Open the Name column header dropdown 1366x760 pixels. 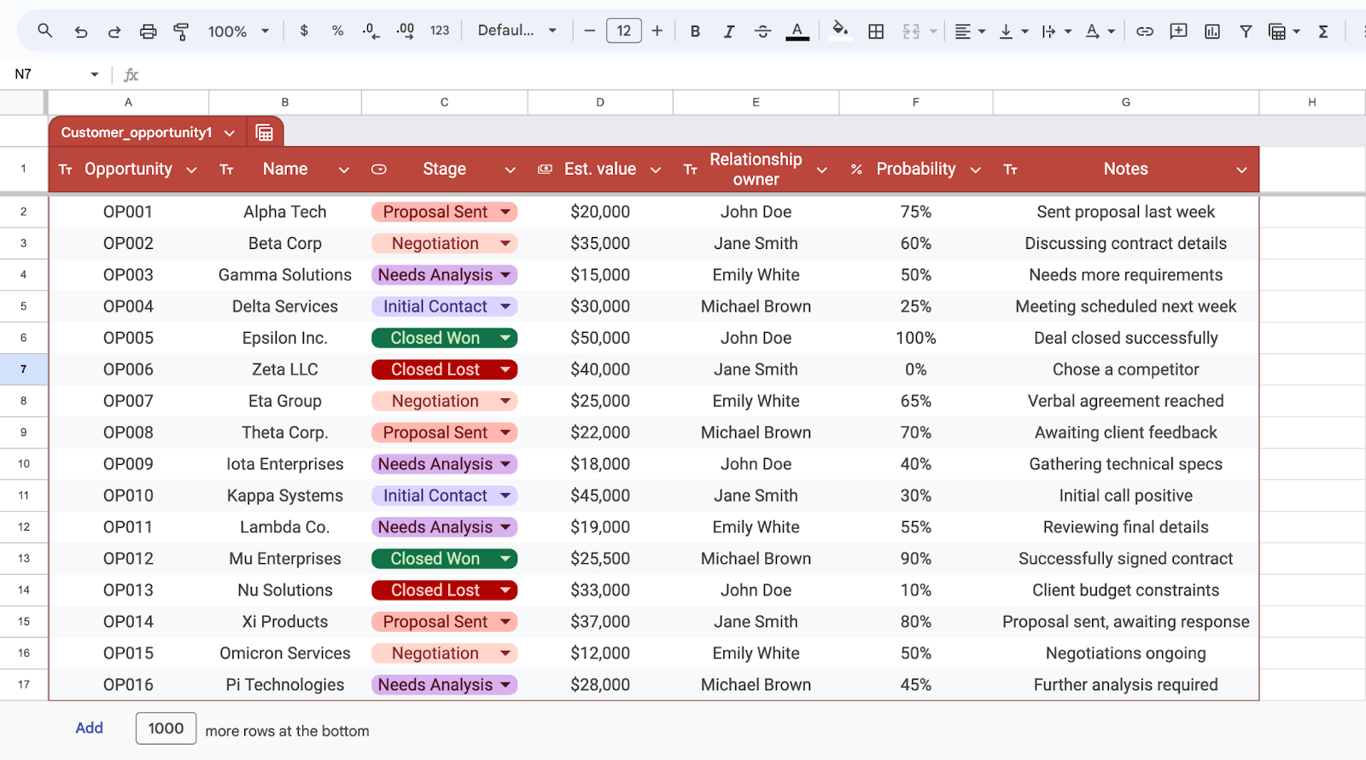(343, 170)
